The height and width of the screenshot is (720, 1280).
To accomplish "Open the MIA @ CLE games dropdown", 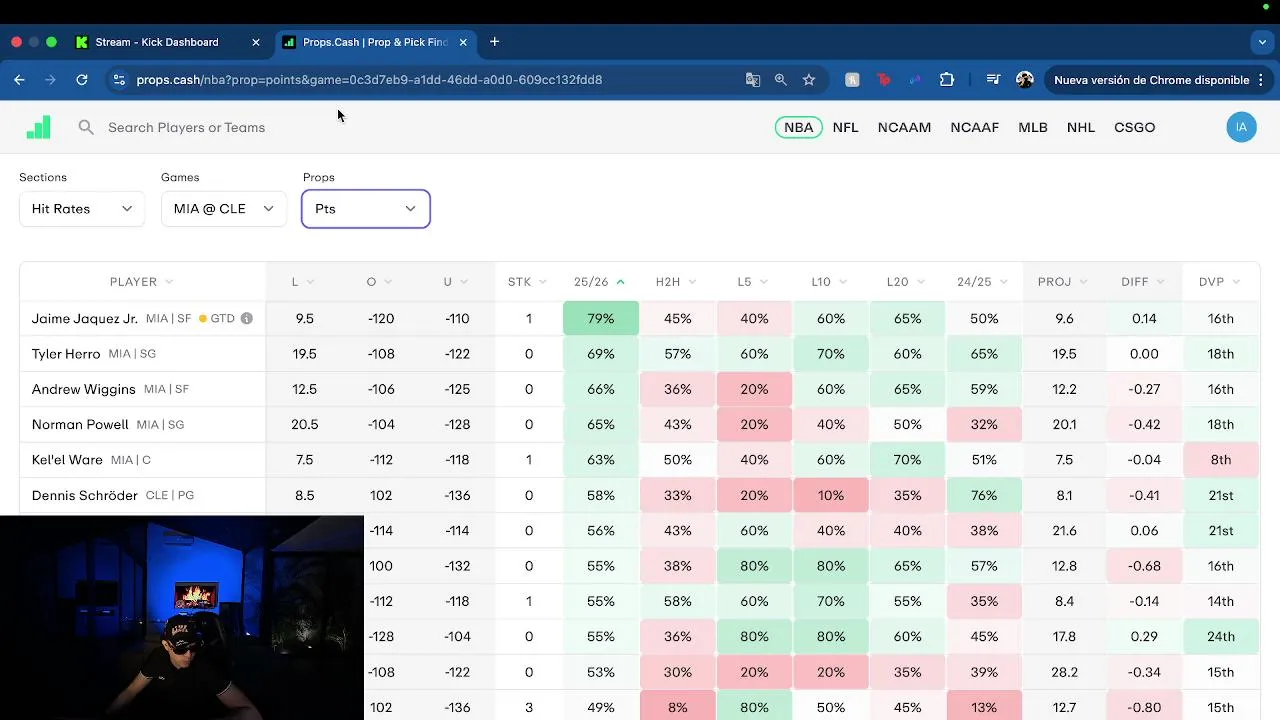I will [x=224, y=208].
